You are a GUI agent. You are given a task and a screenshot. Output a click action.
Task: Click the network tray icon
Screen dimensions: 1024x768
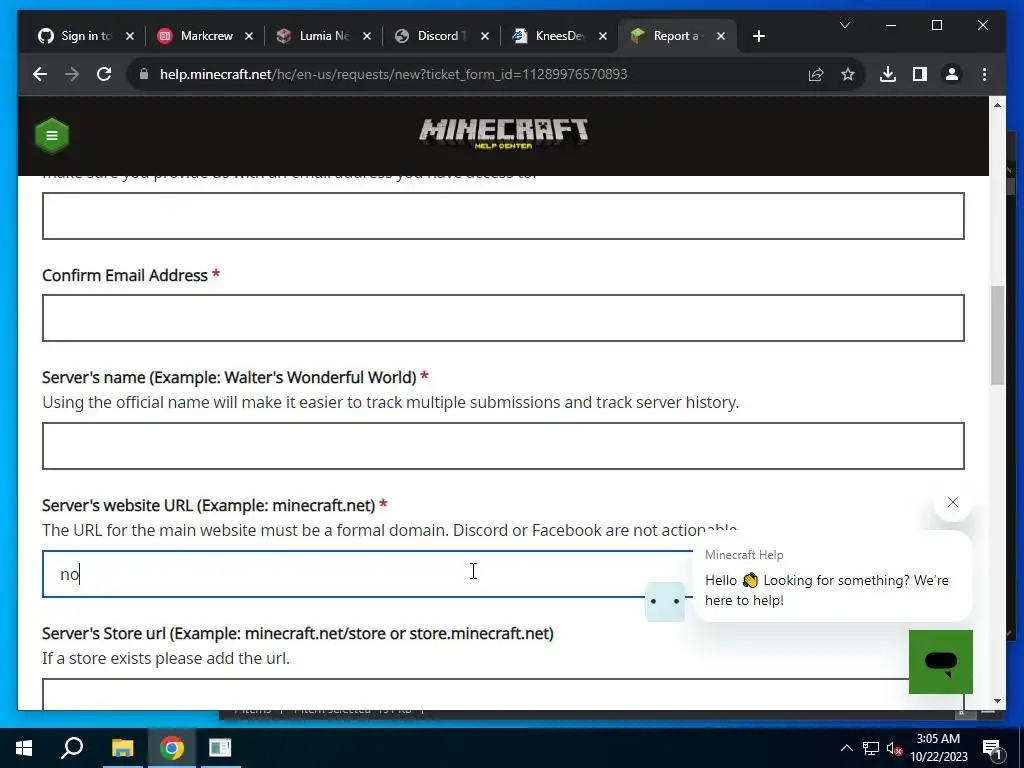pyautogui.click(x=871, y=748)
